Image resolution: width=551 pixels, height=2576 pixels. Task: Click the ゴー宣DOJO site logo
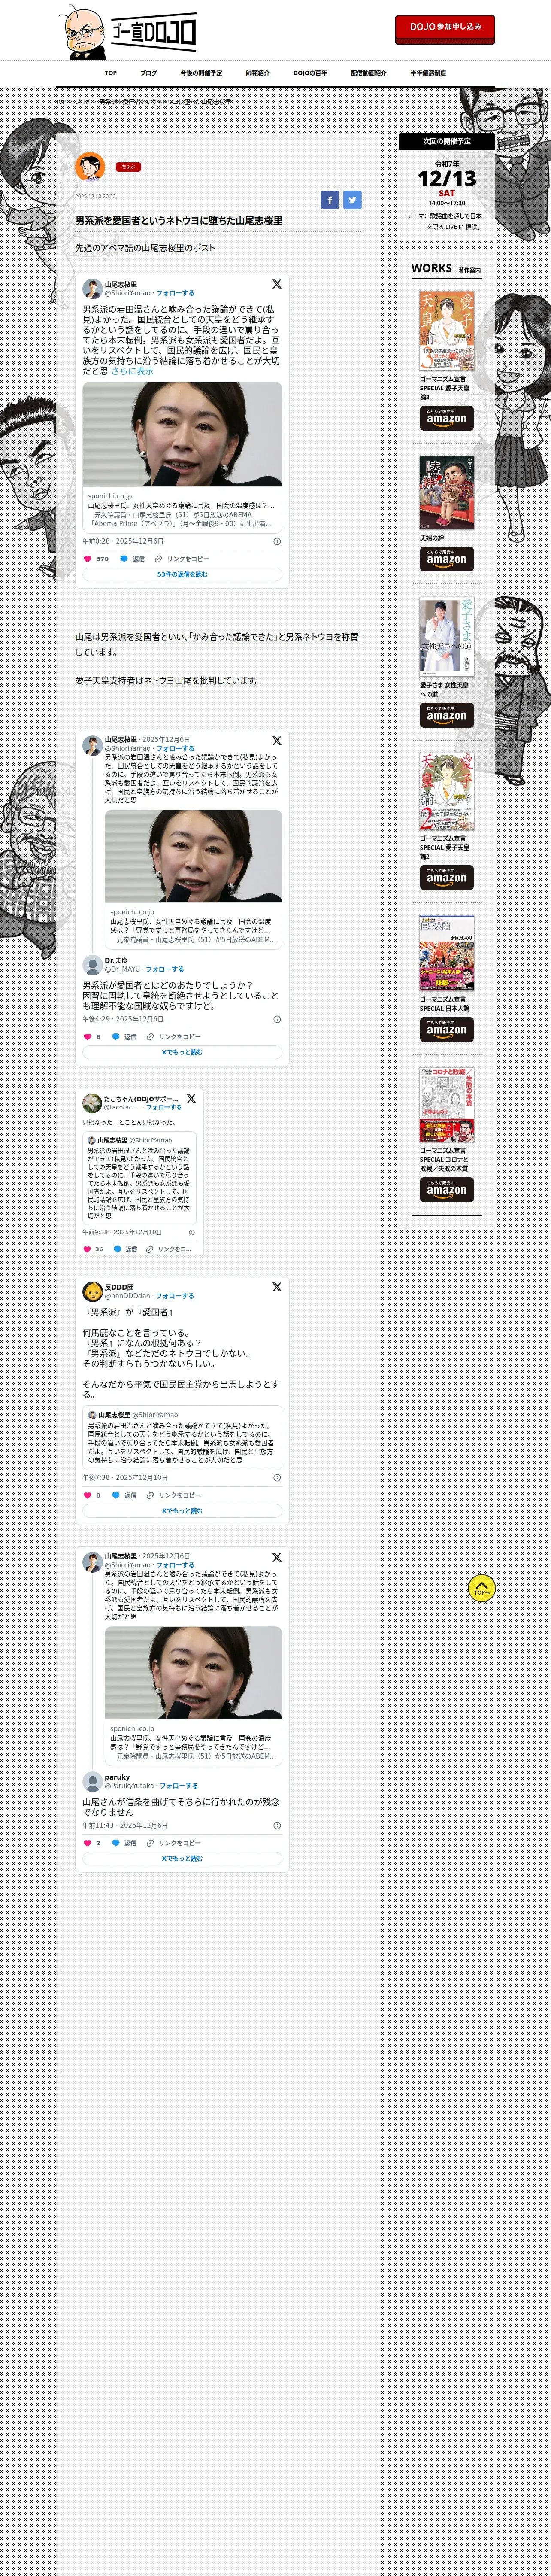pyautogui.click(x=127, y=32)
